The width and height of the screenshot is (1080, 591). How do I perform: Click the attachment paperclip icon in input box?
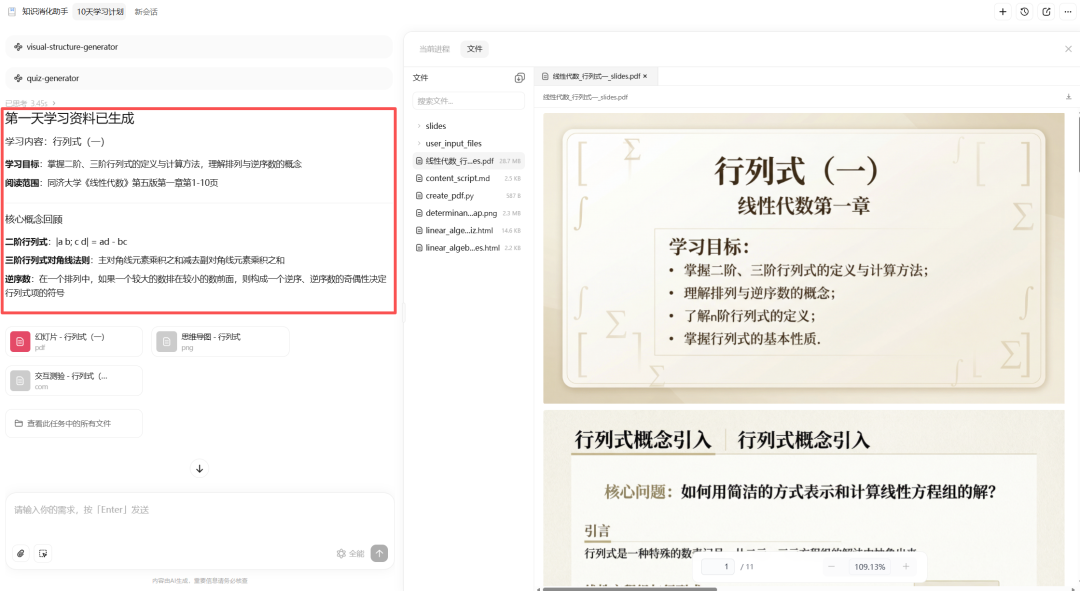coord(22,552)
